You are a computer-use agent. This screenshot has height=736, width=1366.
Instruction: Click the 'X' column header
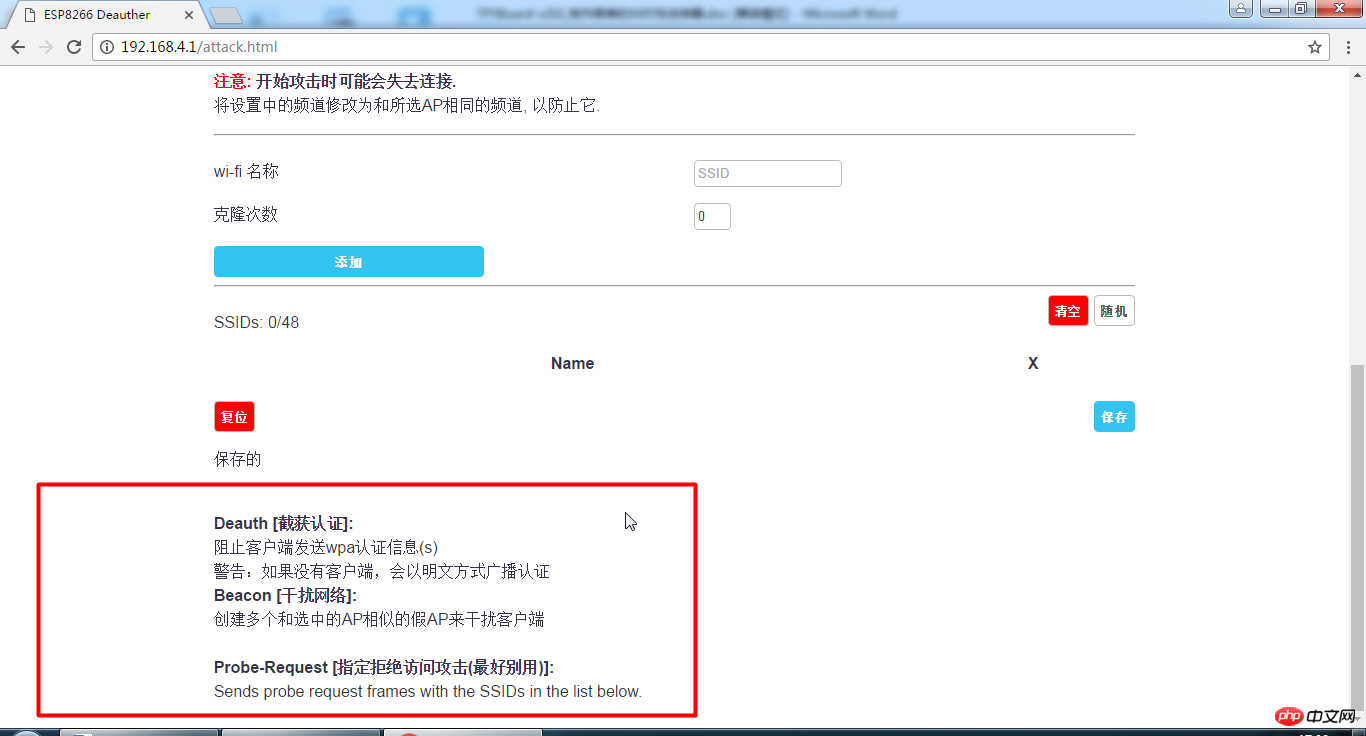tap(1033, 363)
